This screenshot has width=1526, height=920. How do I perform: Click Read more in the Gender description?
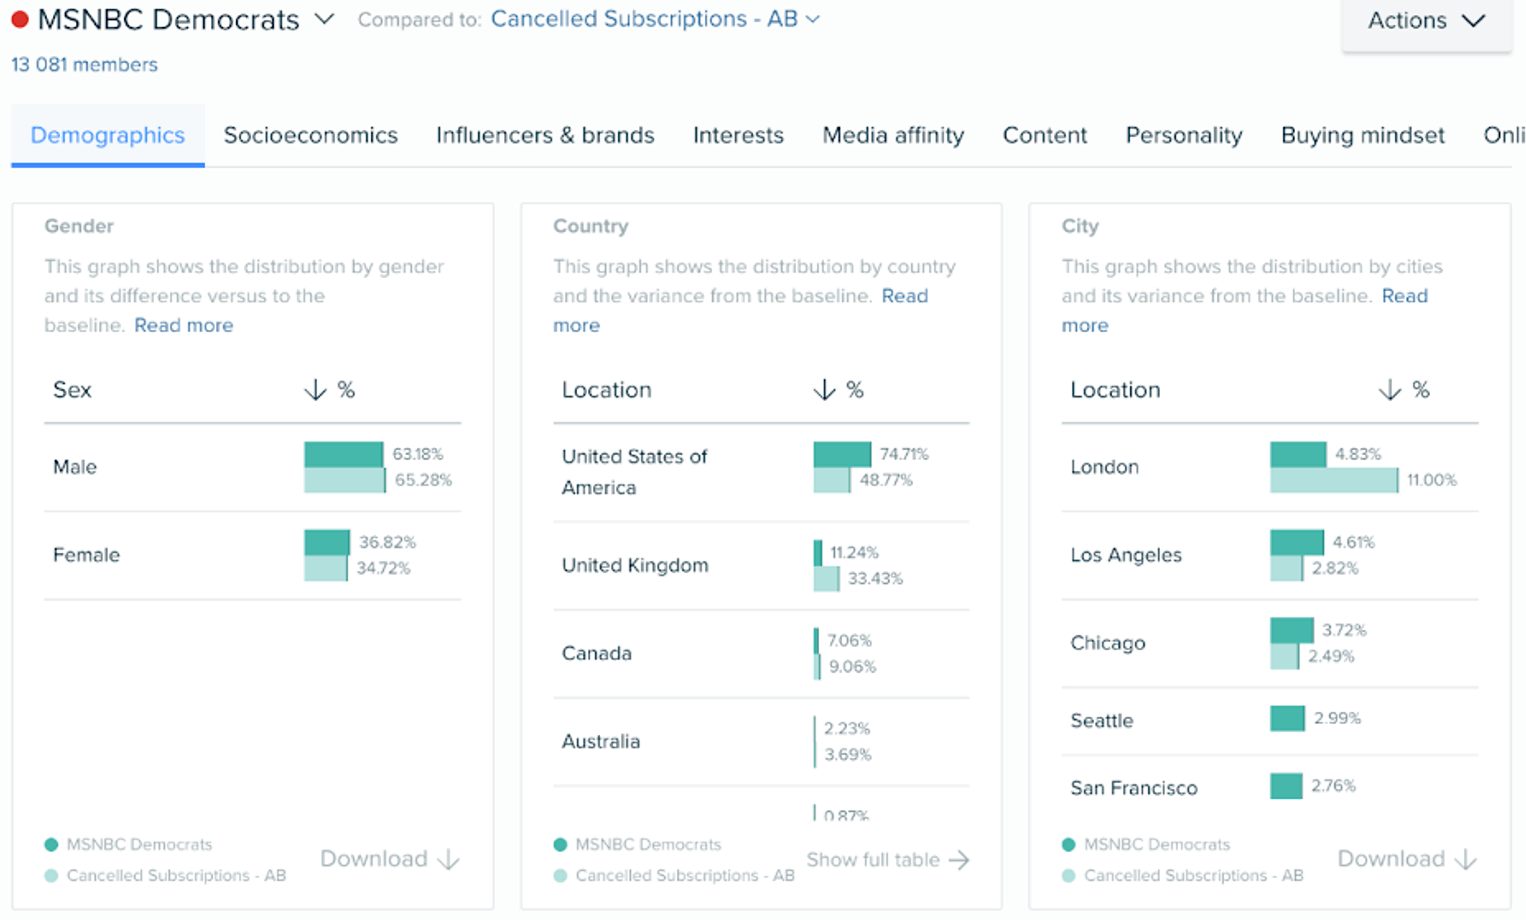[183, 325]
